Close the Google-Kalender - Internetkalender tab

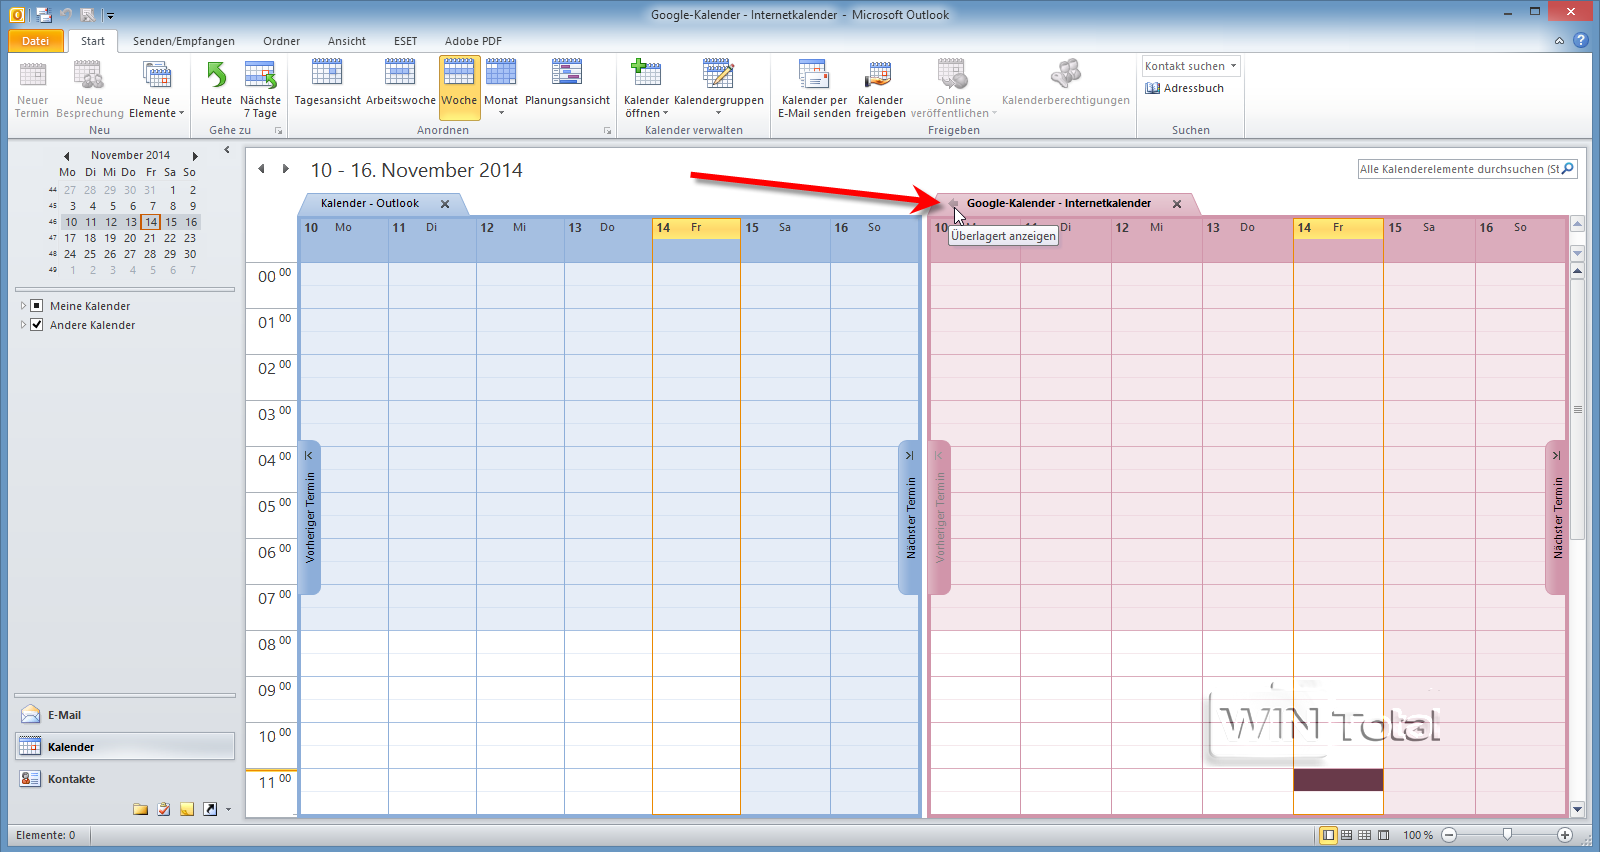tap(1177, 204)
